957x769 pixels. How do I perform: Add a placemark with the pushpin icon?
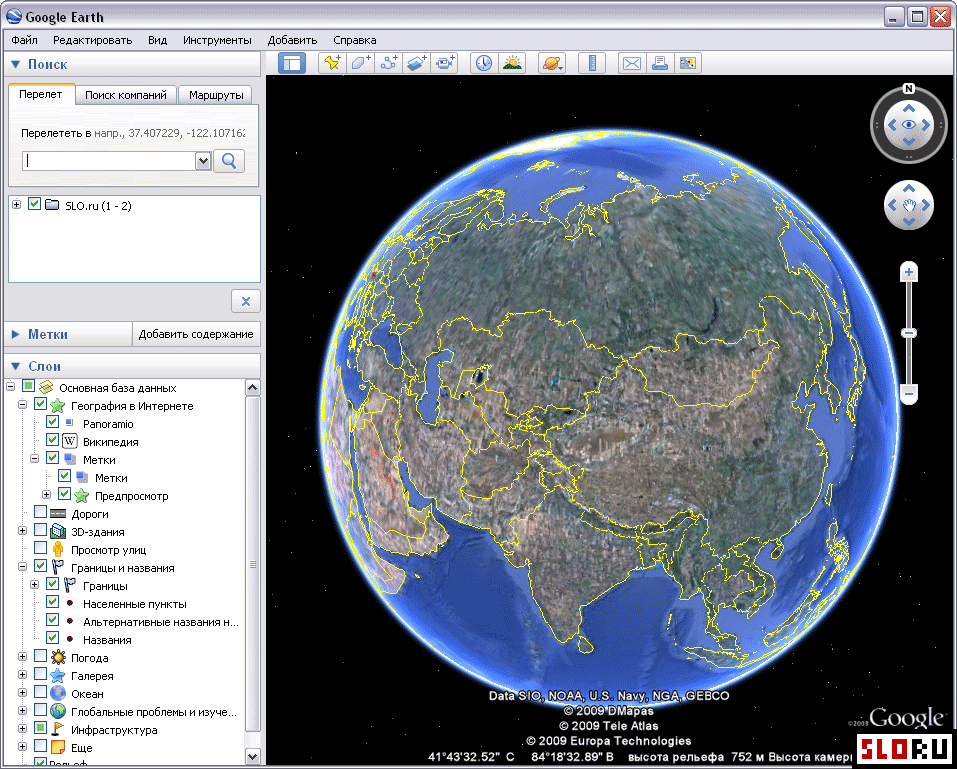333,63
